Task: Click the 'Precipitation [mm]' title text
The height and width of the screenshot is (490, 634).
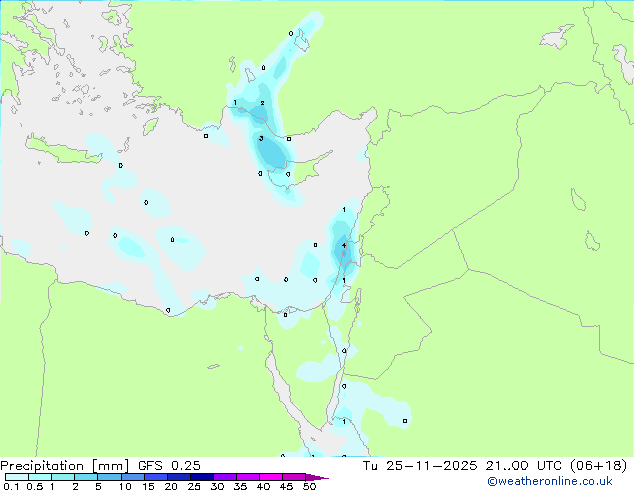Action: point(65,466)
